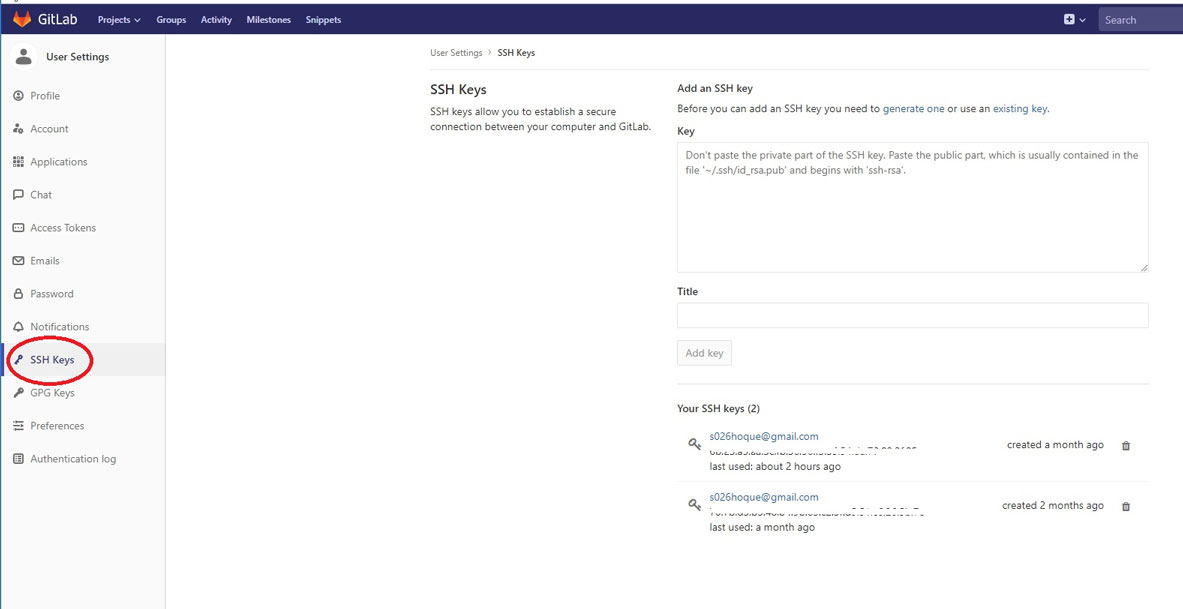Click the User Settings avatar icon

[24, 57]
